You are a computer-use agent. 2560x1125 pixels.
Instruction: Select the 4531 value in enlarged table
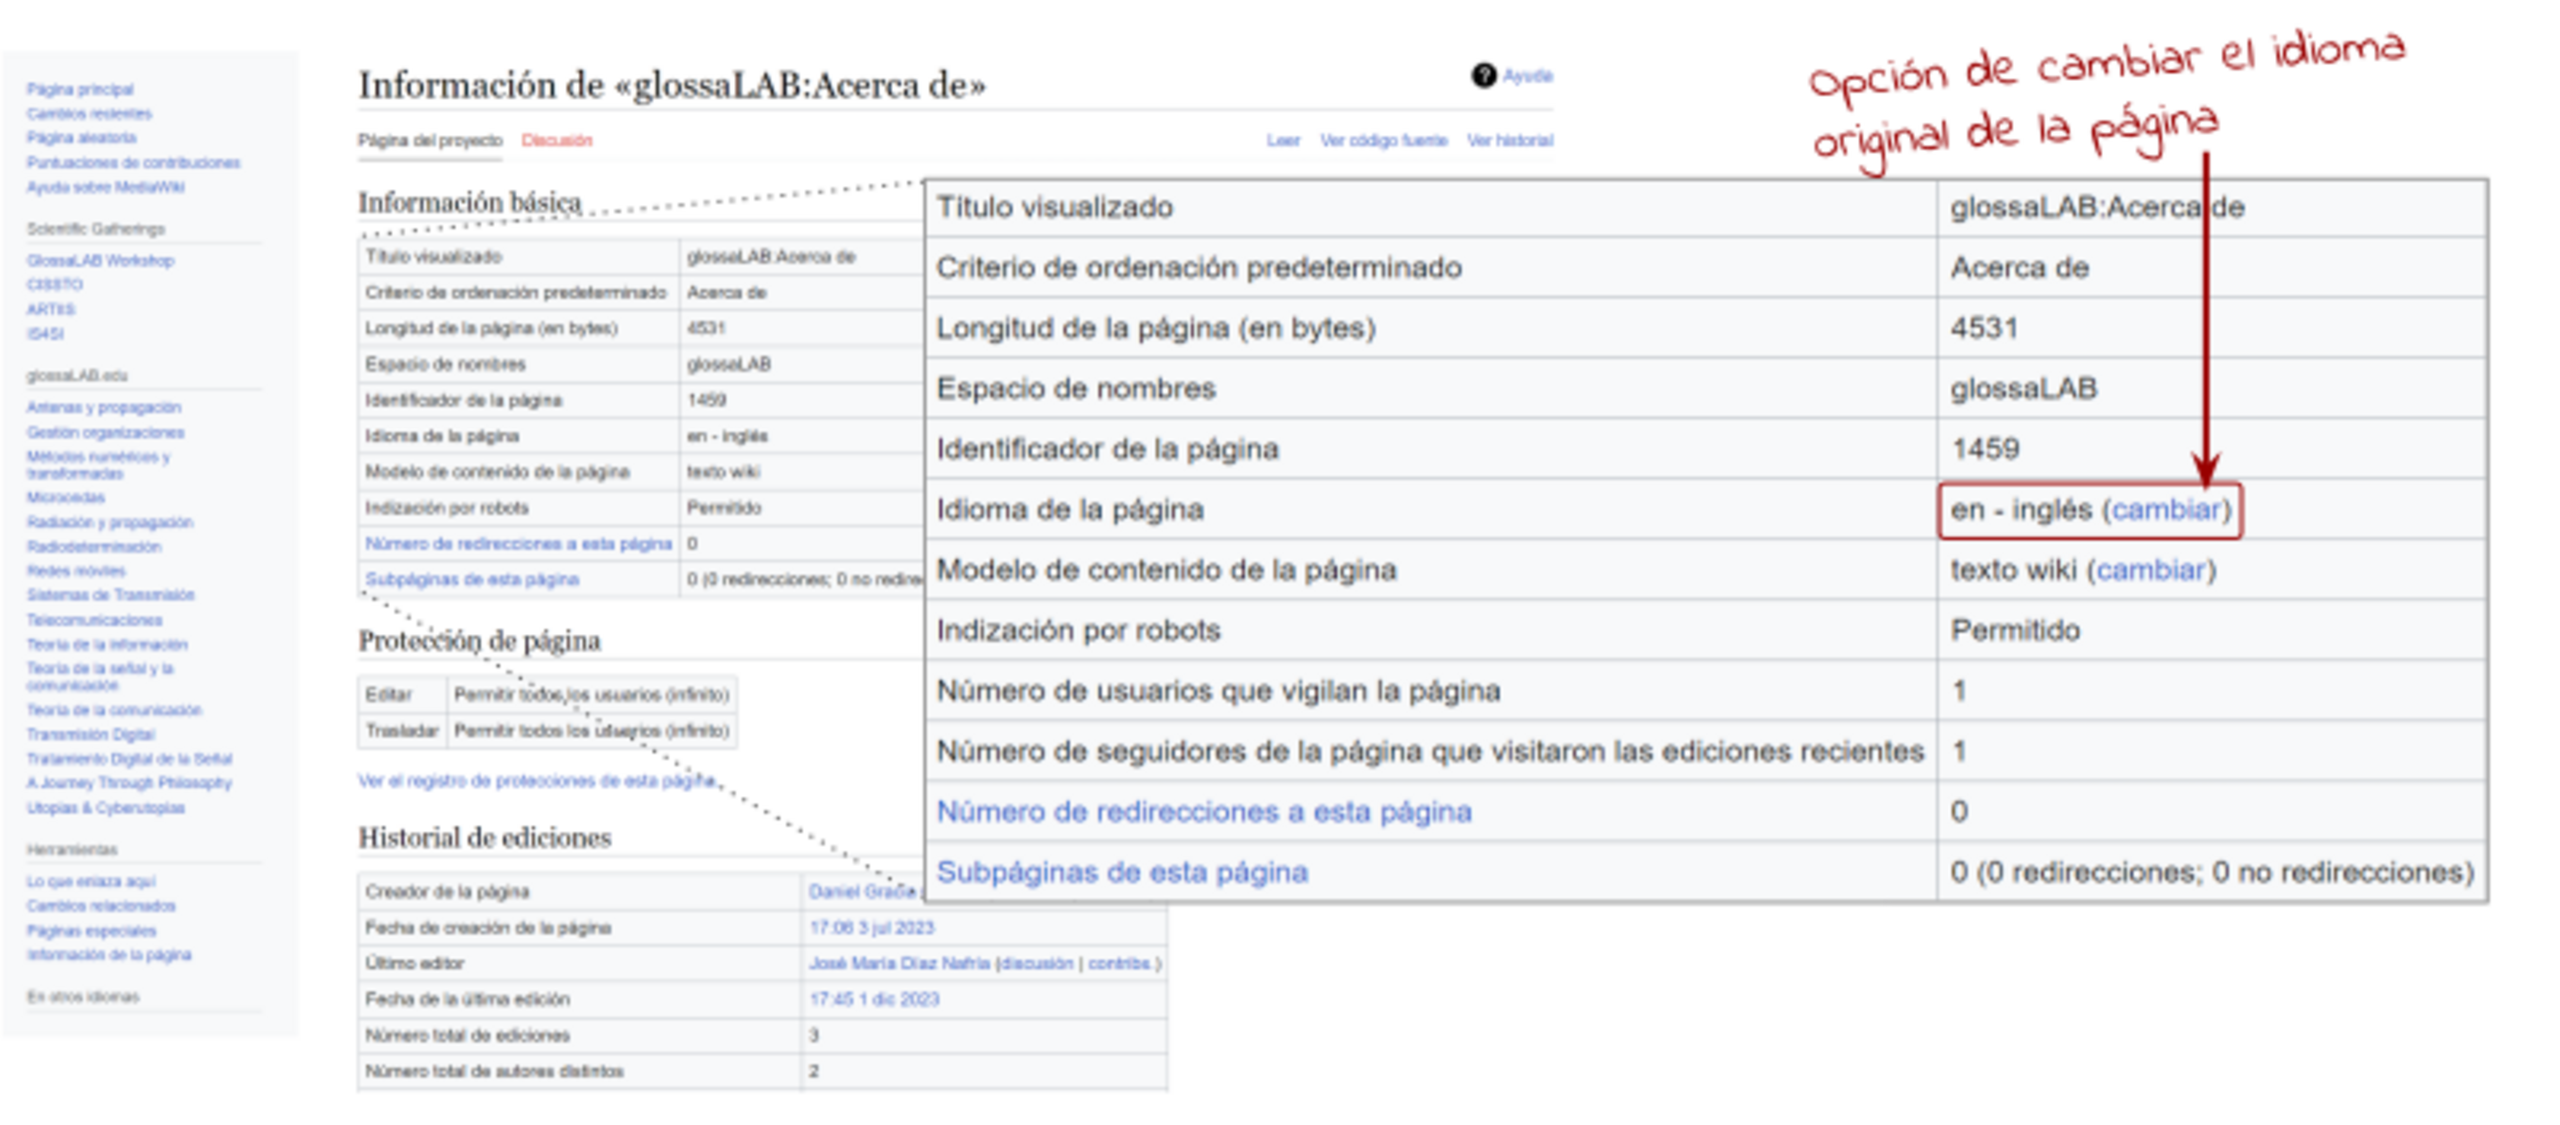[x=1984, y=328]
